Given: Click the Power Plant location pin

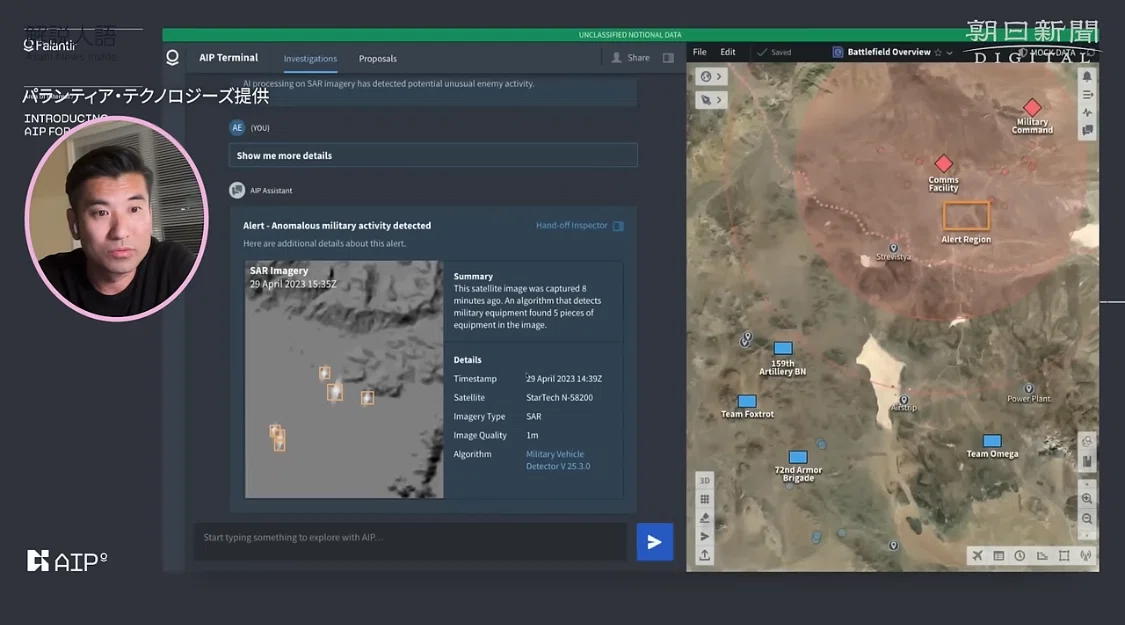Looking at the screenshot, I should pos(1028,389).
